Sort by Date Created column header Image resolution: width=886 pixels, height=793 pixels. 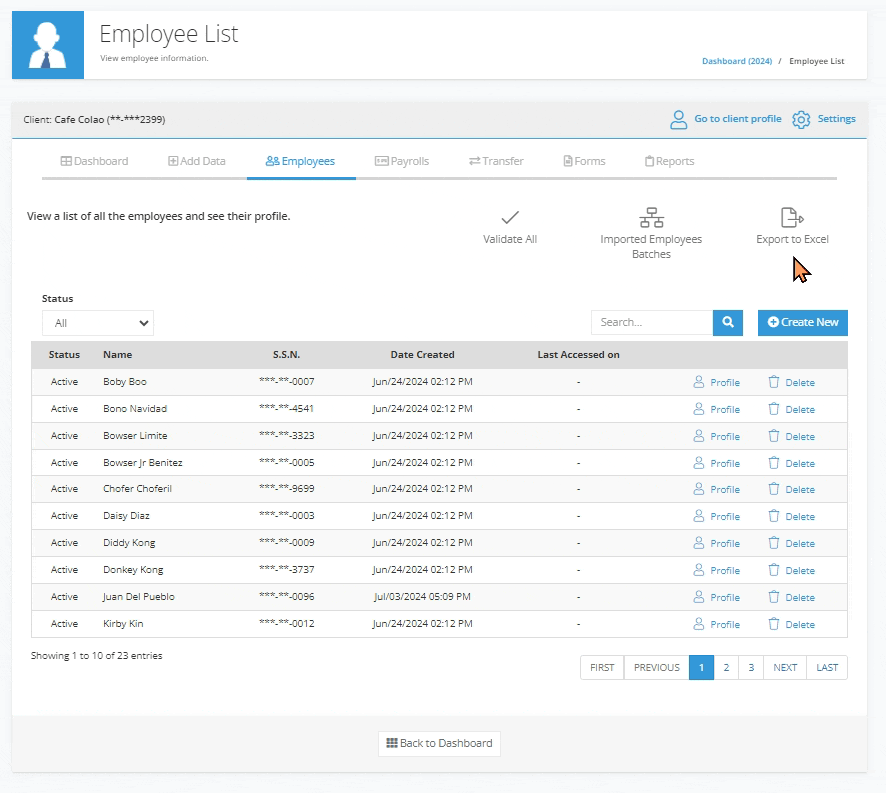pos(422,355)
